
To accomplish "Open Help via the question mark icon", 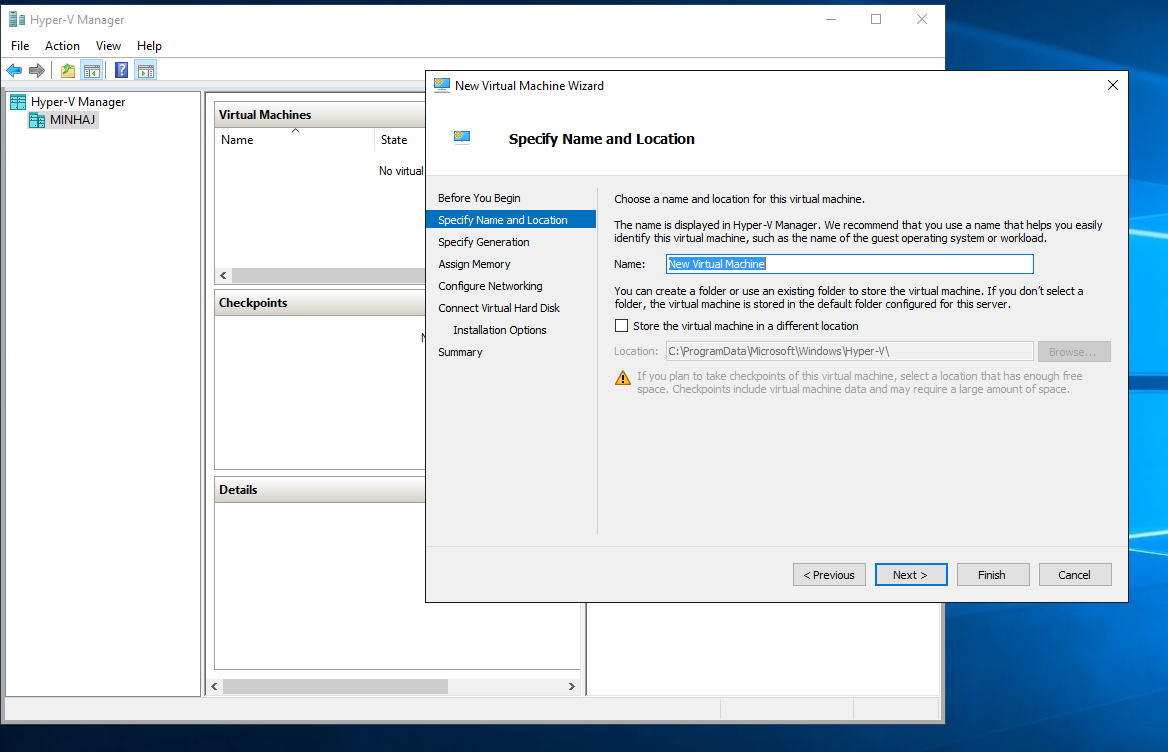I will point(121,70).
